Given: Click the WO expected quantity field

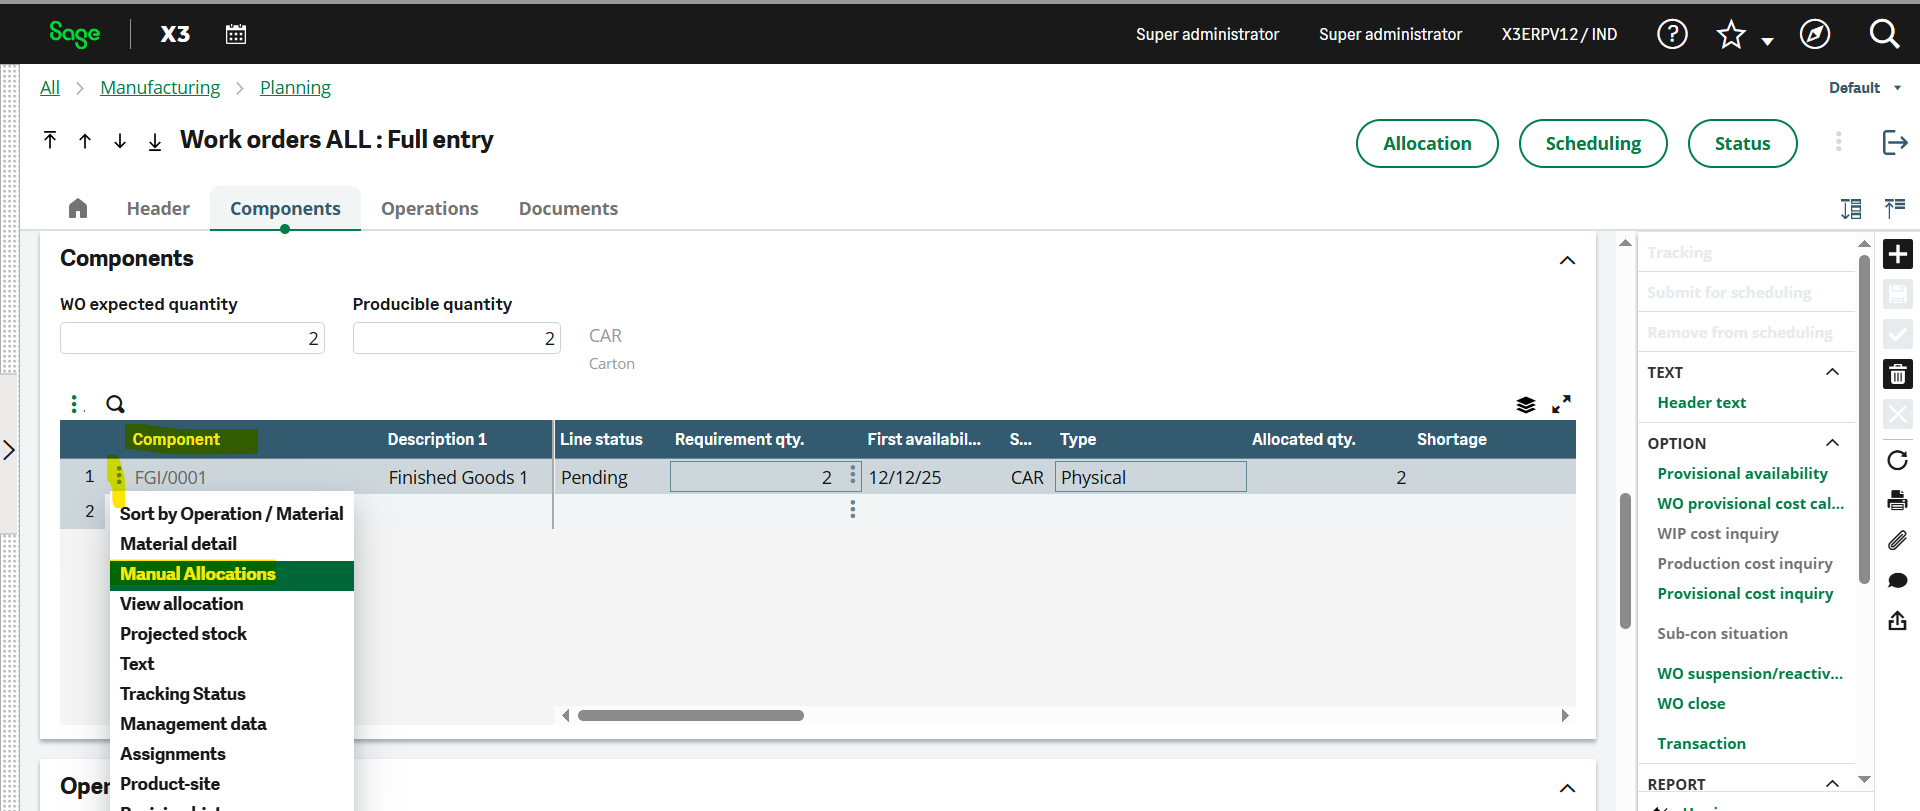Looking at the screenshot, I should coord(192,338).
